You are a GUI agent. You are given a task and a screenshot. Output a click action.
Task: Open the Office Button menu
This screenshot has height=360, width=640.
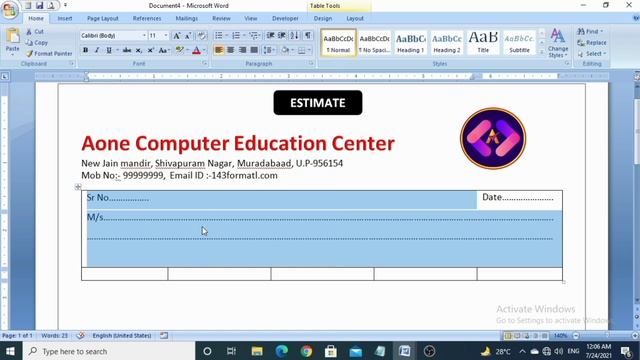[9, 10]
